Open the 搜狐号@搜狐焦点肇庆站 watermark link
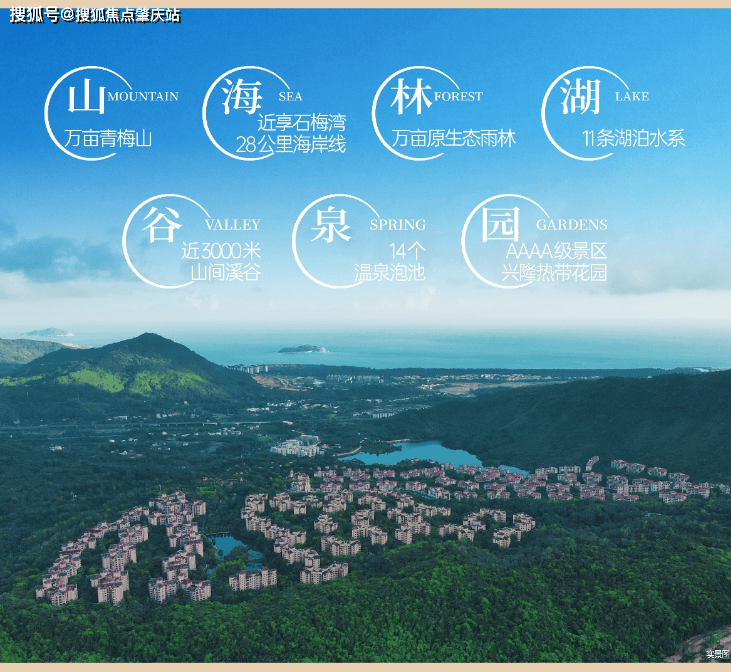 click(x=94, y=15)
